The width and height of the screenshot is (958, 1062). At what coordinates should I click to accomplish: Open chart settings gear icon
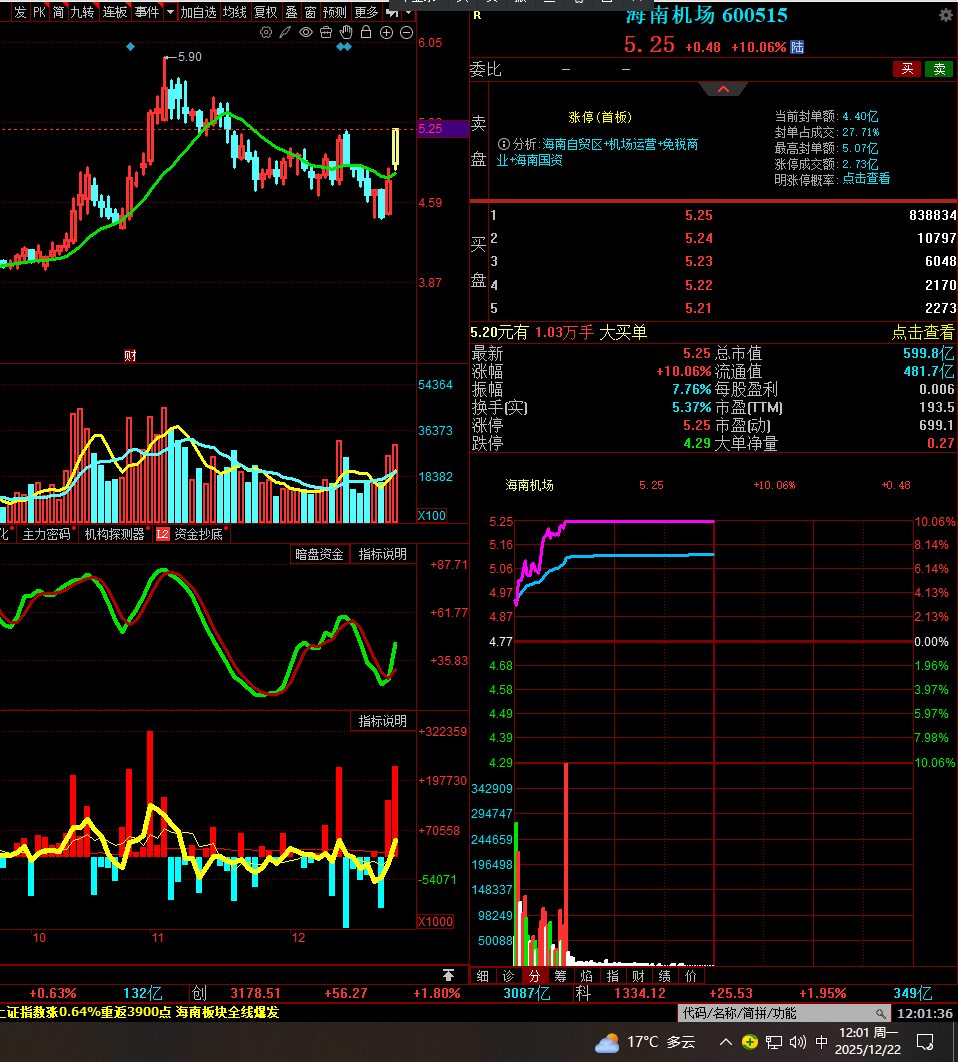pyautogui.click(x=266, y=33)
